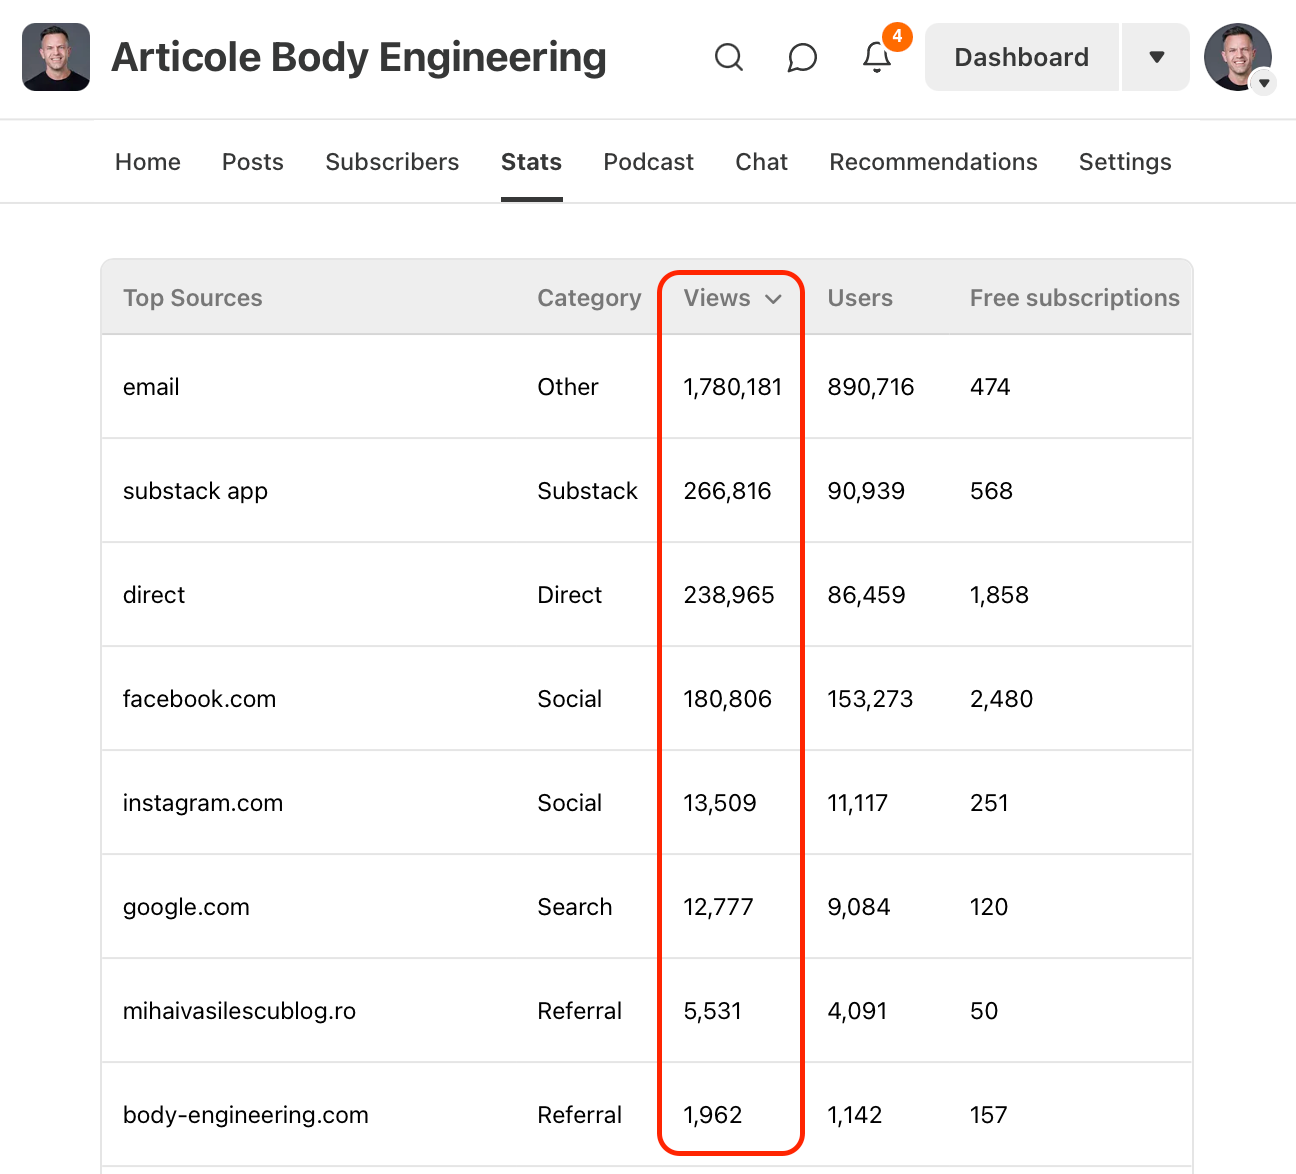1296x1174 pixels.
Task: Click the Free subscriptions column header
Action: 1075,298
